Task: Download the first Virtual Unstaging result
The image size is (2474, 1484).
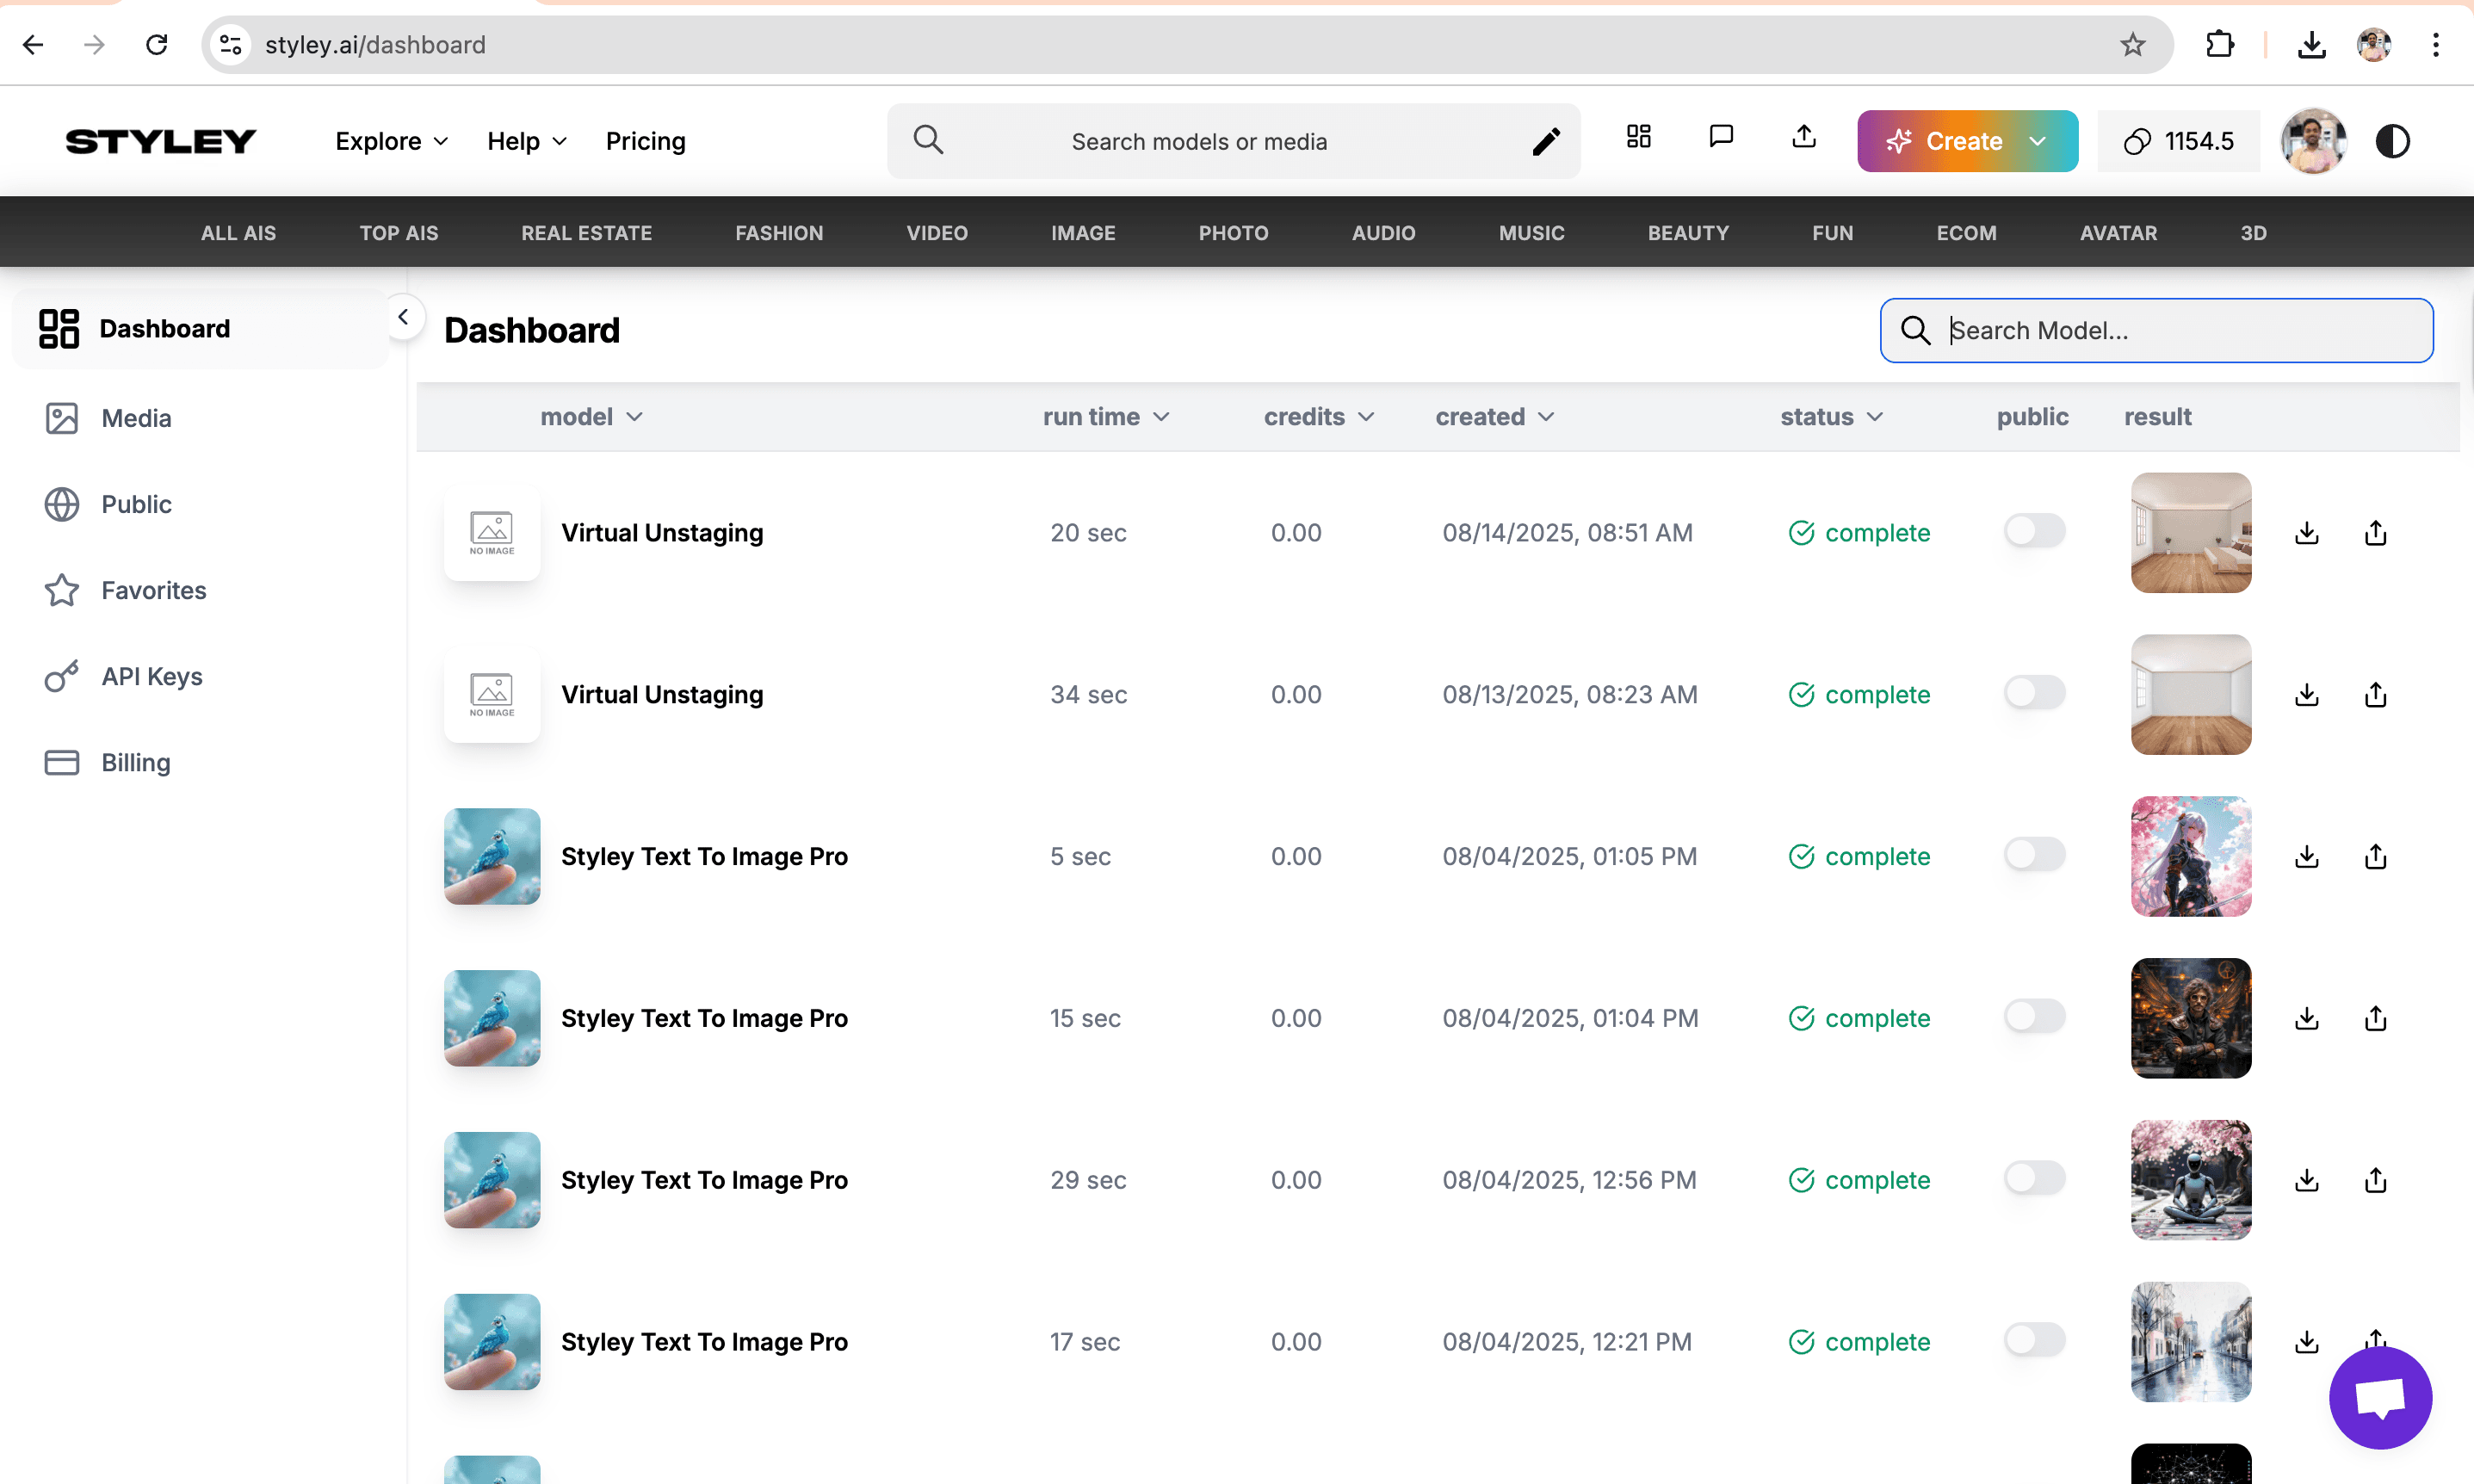Action: pyautogui.click(x=2306, y=533)
